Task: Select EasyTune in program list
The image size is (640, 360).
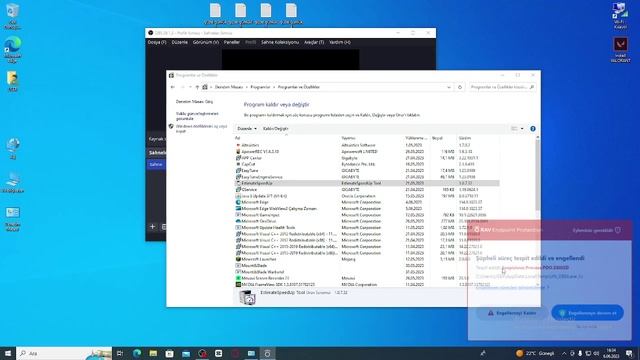Action: pyautogui.click(x=367, y=171)
